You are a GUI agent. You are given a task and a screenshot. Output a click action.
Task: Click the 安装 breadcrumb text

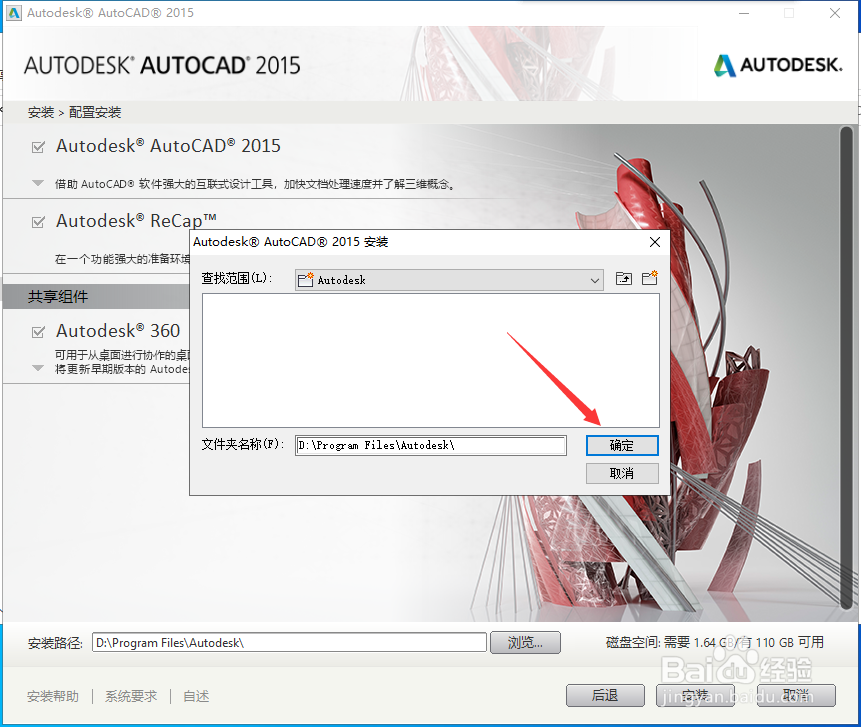(x=41, y=113)
